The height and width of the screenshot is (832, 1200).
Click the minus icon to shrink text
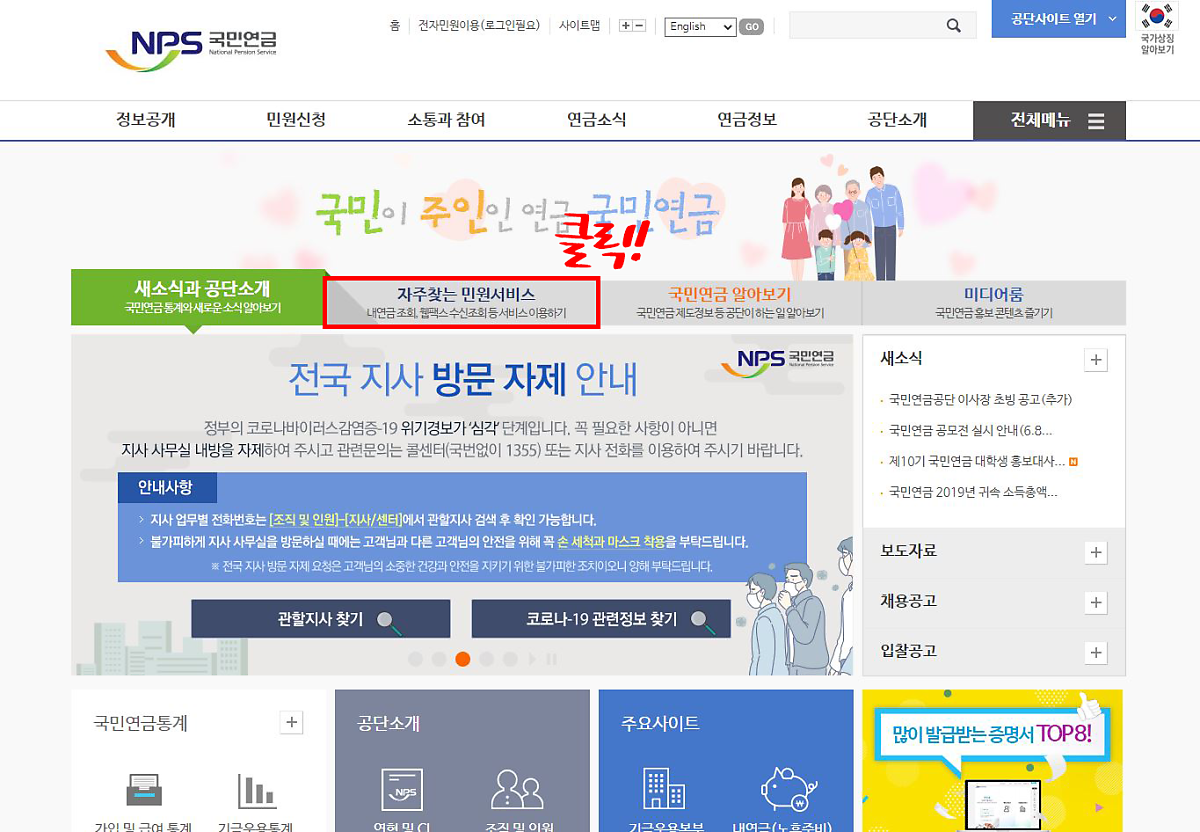pyautogui.click(x=639, y=26)
